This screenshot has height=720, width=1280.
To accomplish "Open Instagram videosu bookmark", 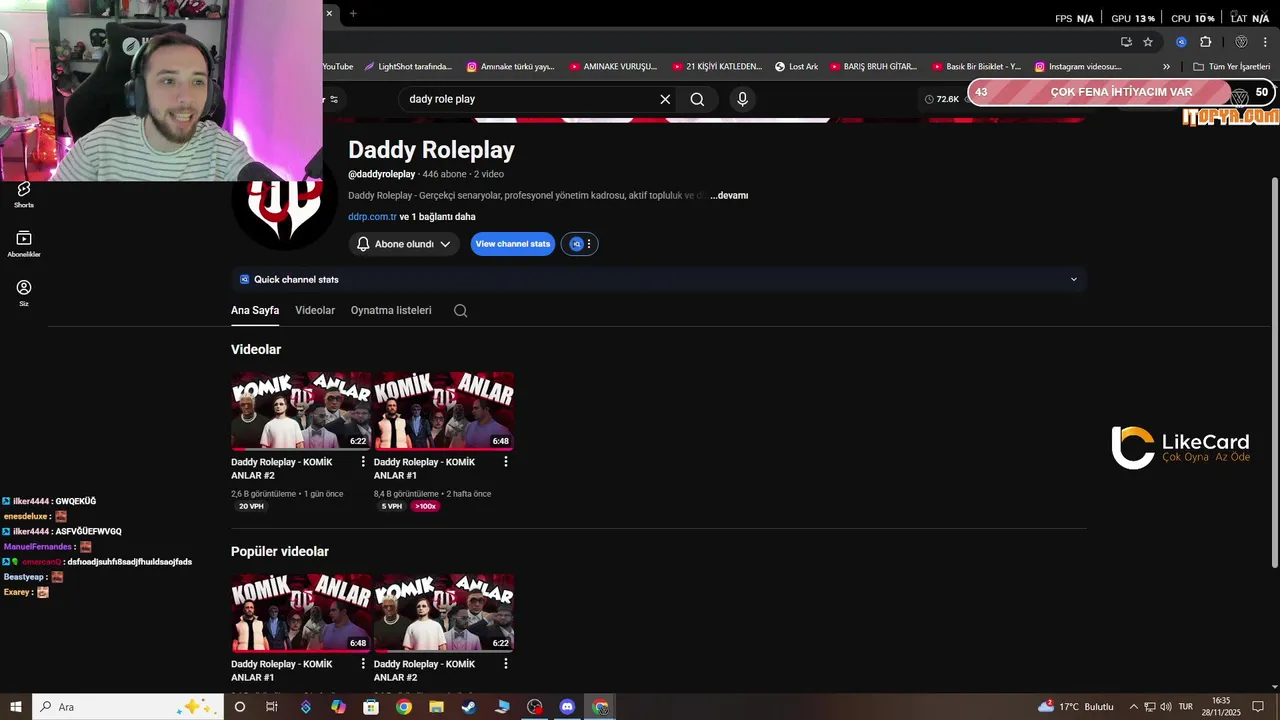I will point(1078,67).
